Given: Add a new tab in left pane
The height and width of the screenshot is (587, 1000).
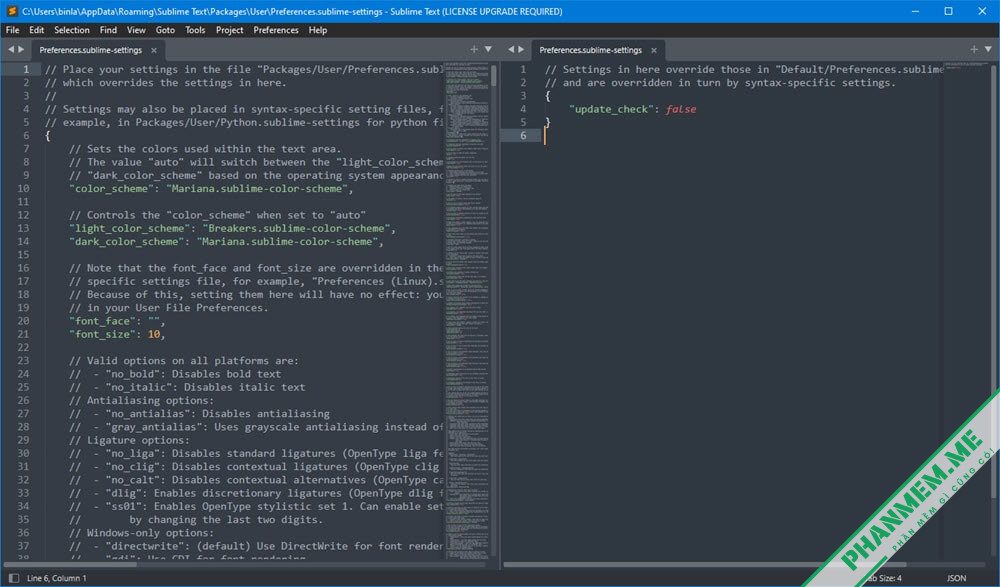Looking at the screenshot, I should (x=474, y=49).
